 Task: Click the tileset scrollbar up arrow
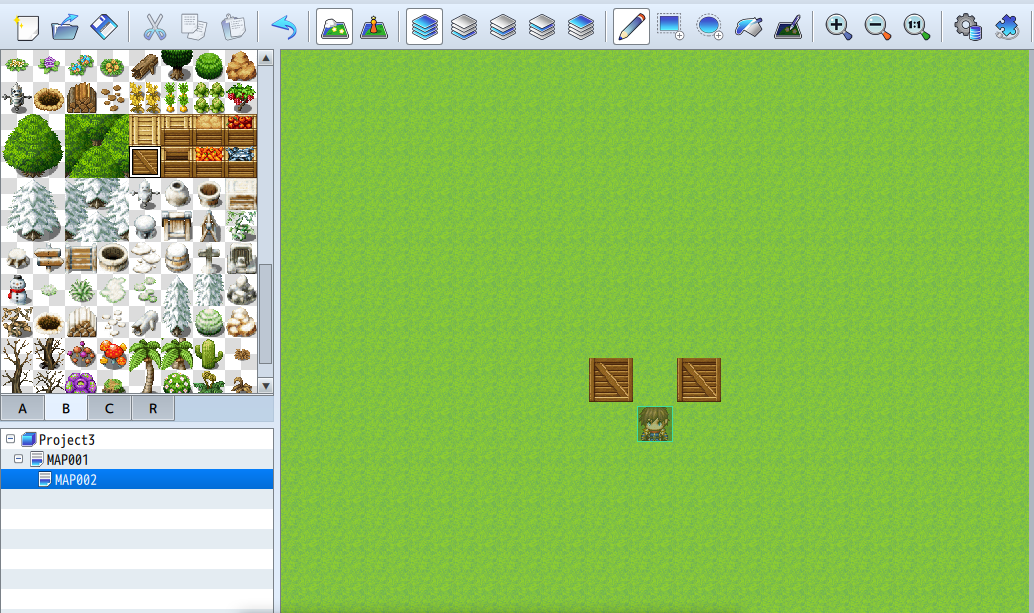point(266,58)
